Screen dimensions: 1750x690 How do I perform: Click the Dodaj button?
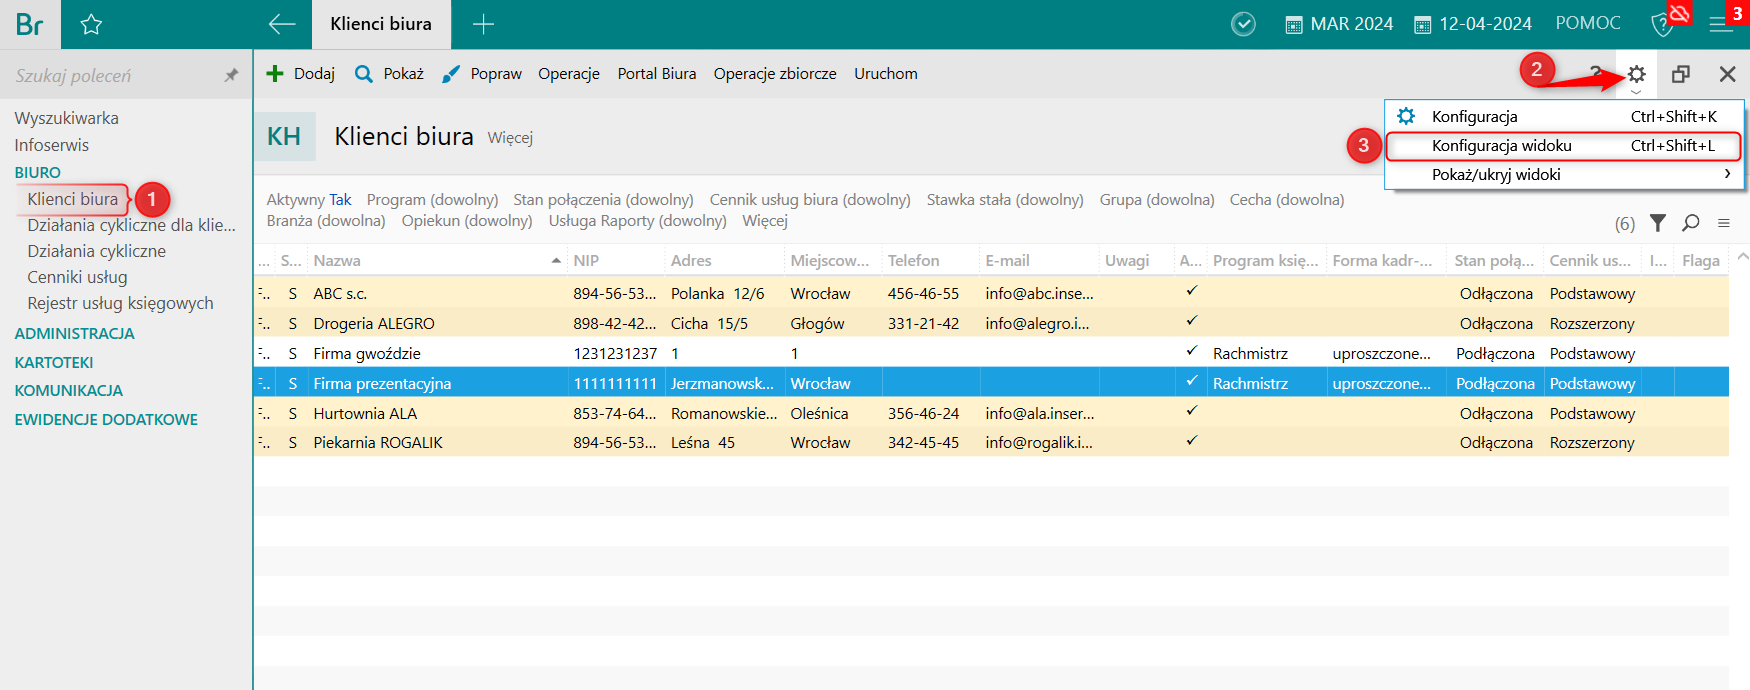click(x=301, y=74)
